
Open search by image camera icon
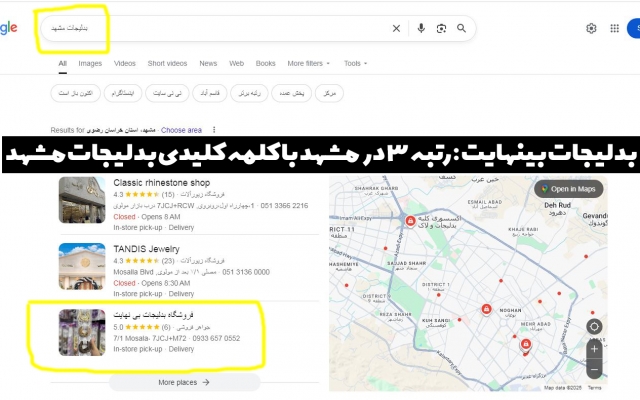[x=441, y=29]
